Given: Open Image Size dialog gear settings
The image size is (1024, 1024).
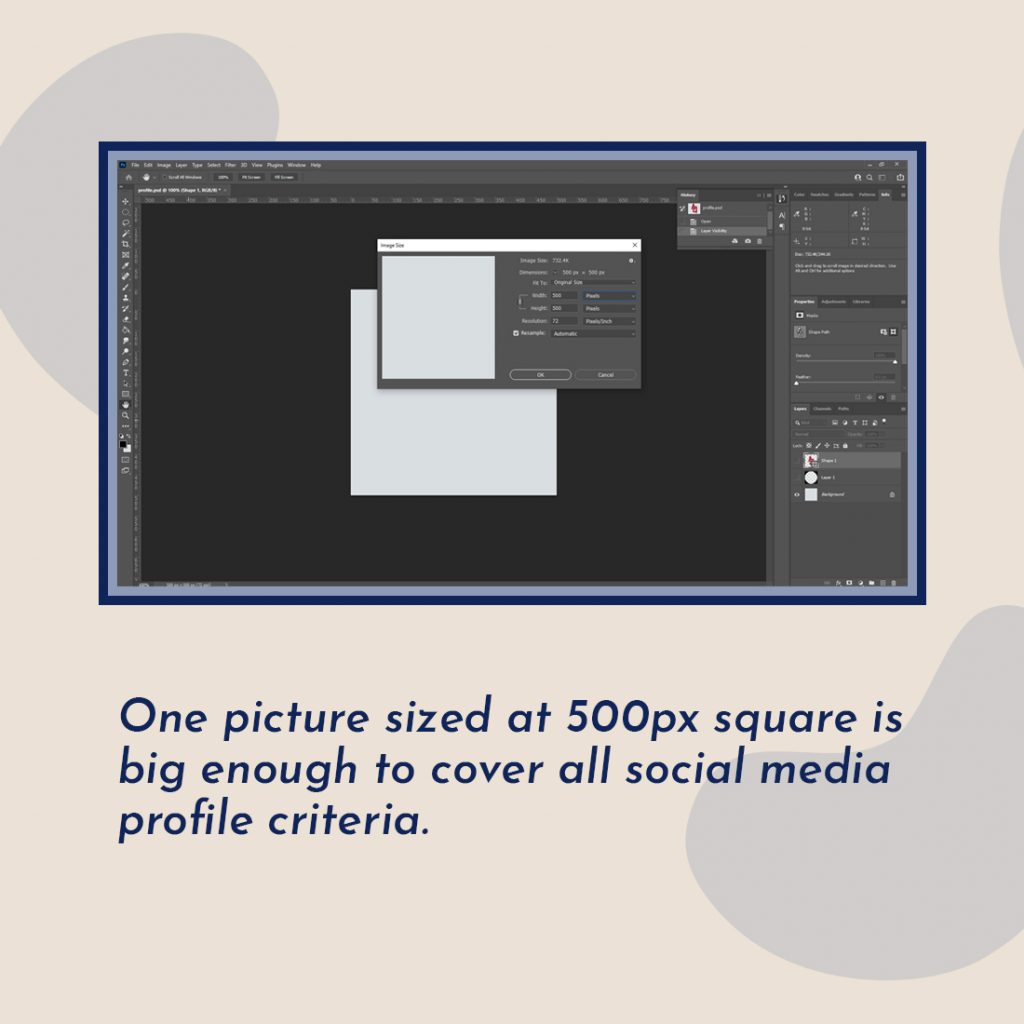Looking at the screenshot, I should tap(631, 261).
